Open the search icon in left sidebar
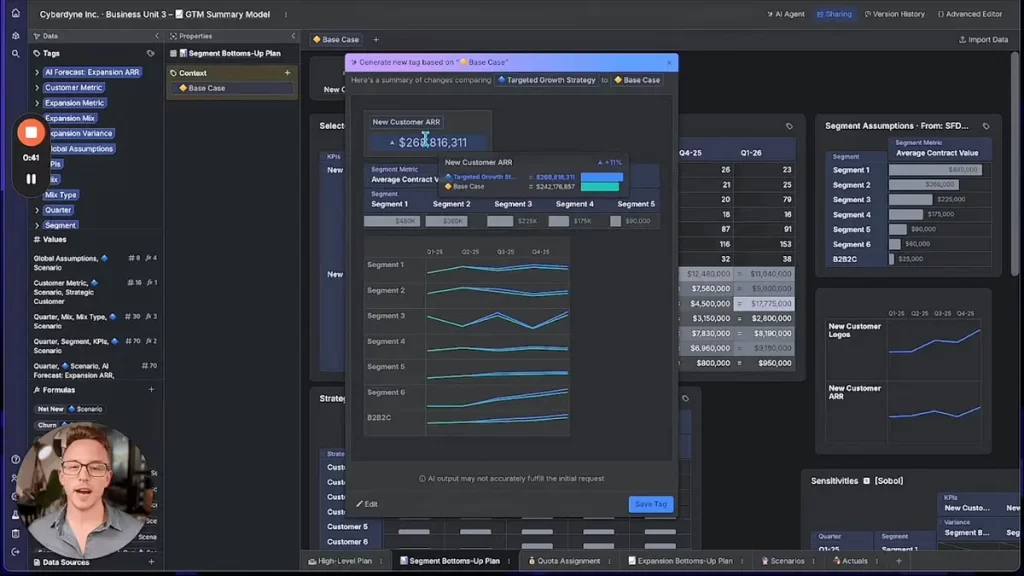 pos(15,54)
